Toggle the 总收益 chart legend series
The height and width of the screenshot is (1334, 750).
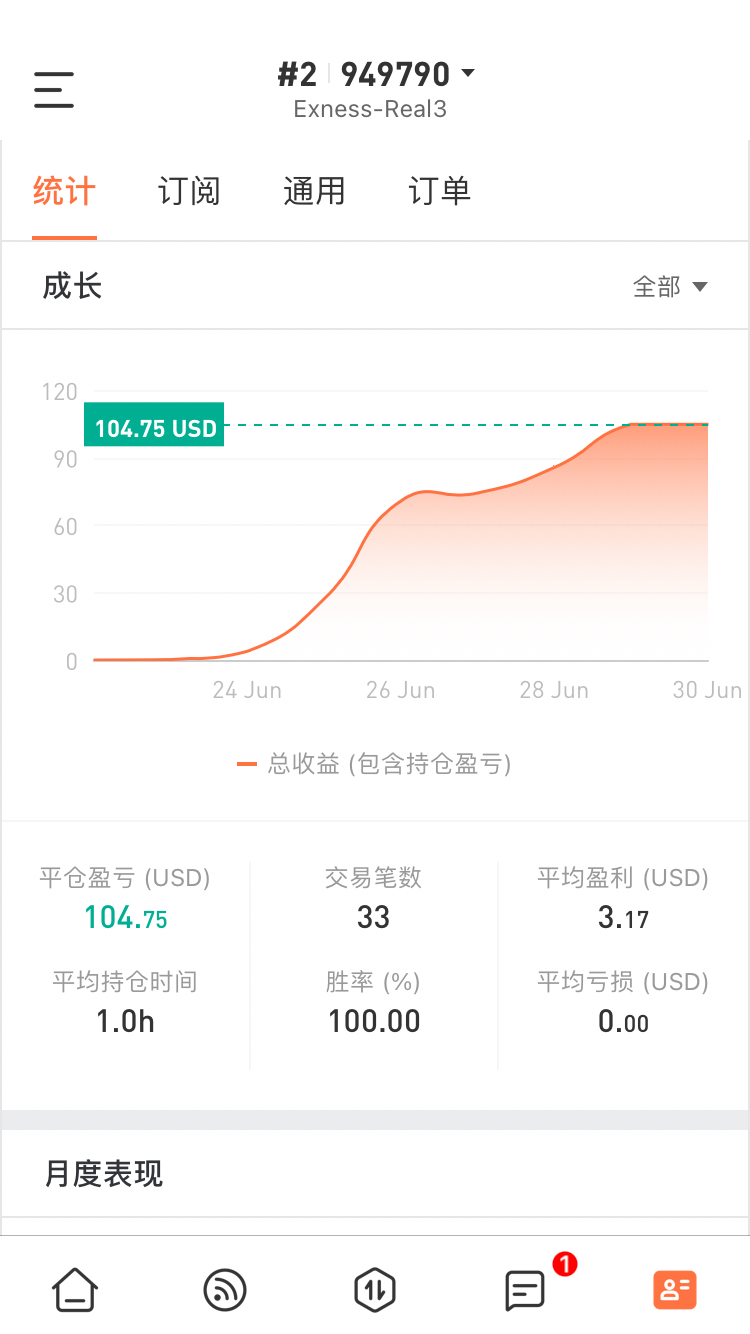tap(375, 764)
